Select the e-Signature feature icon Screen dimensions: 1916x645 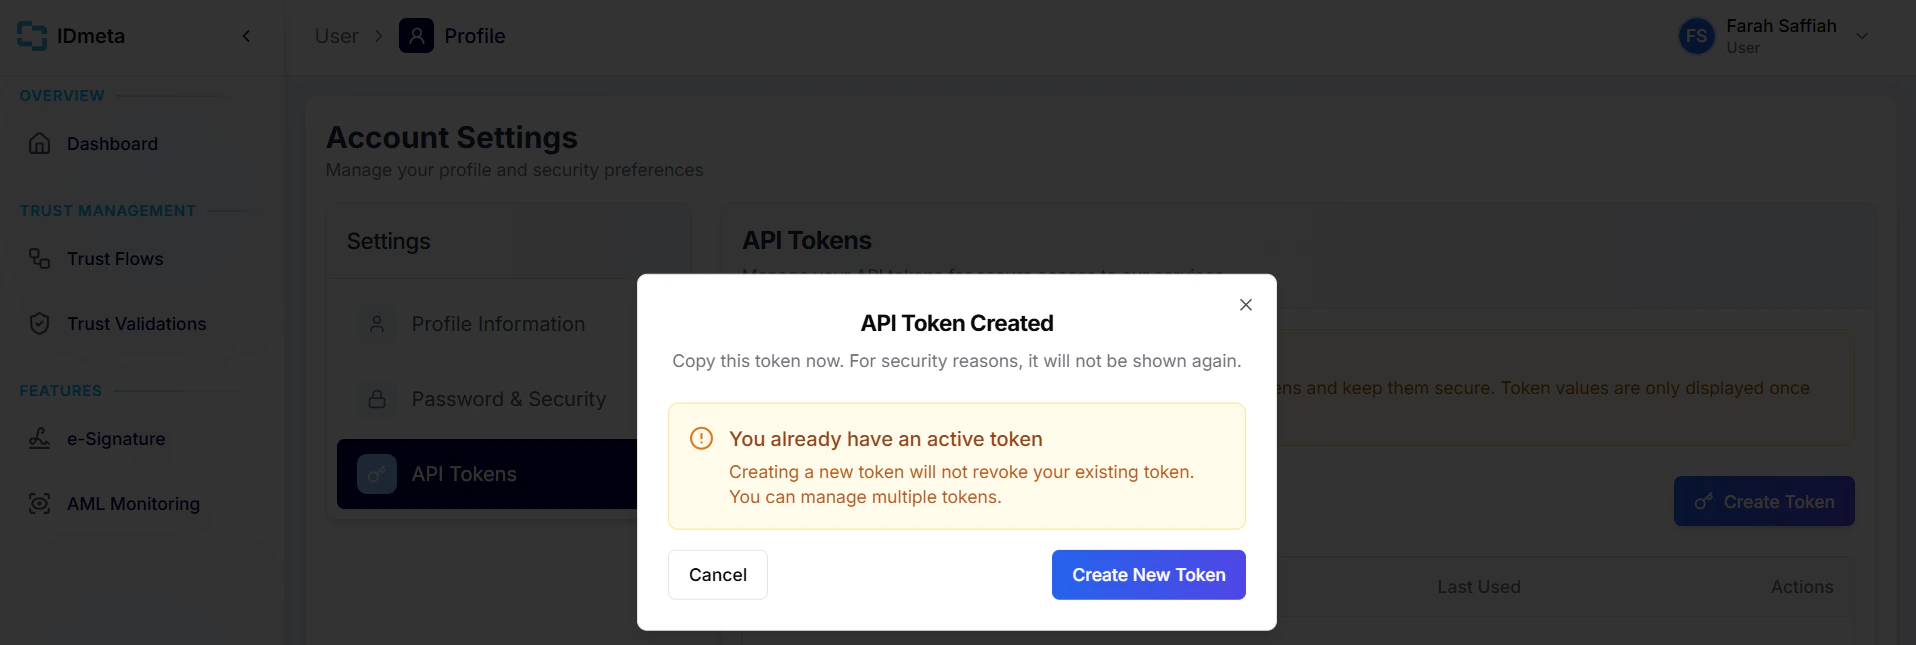[38, 438]
